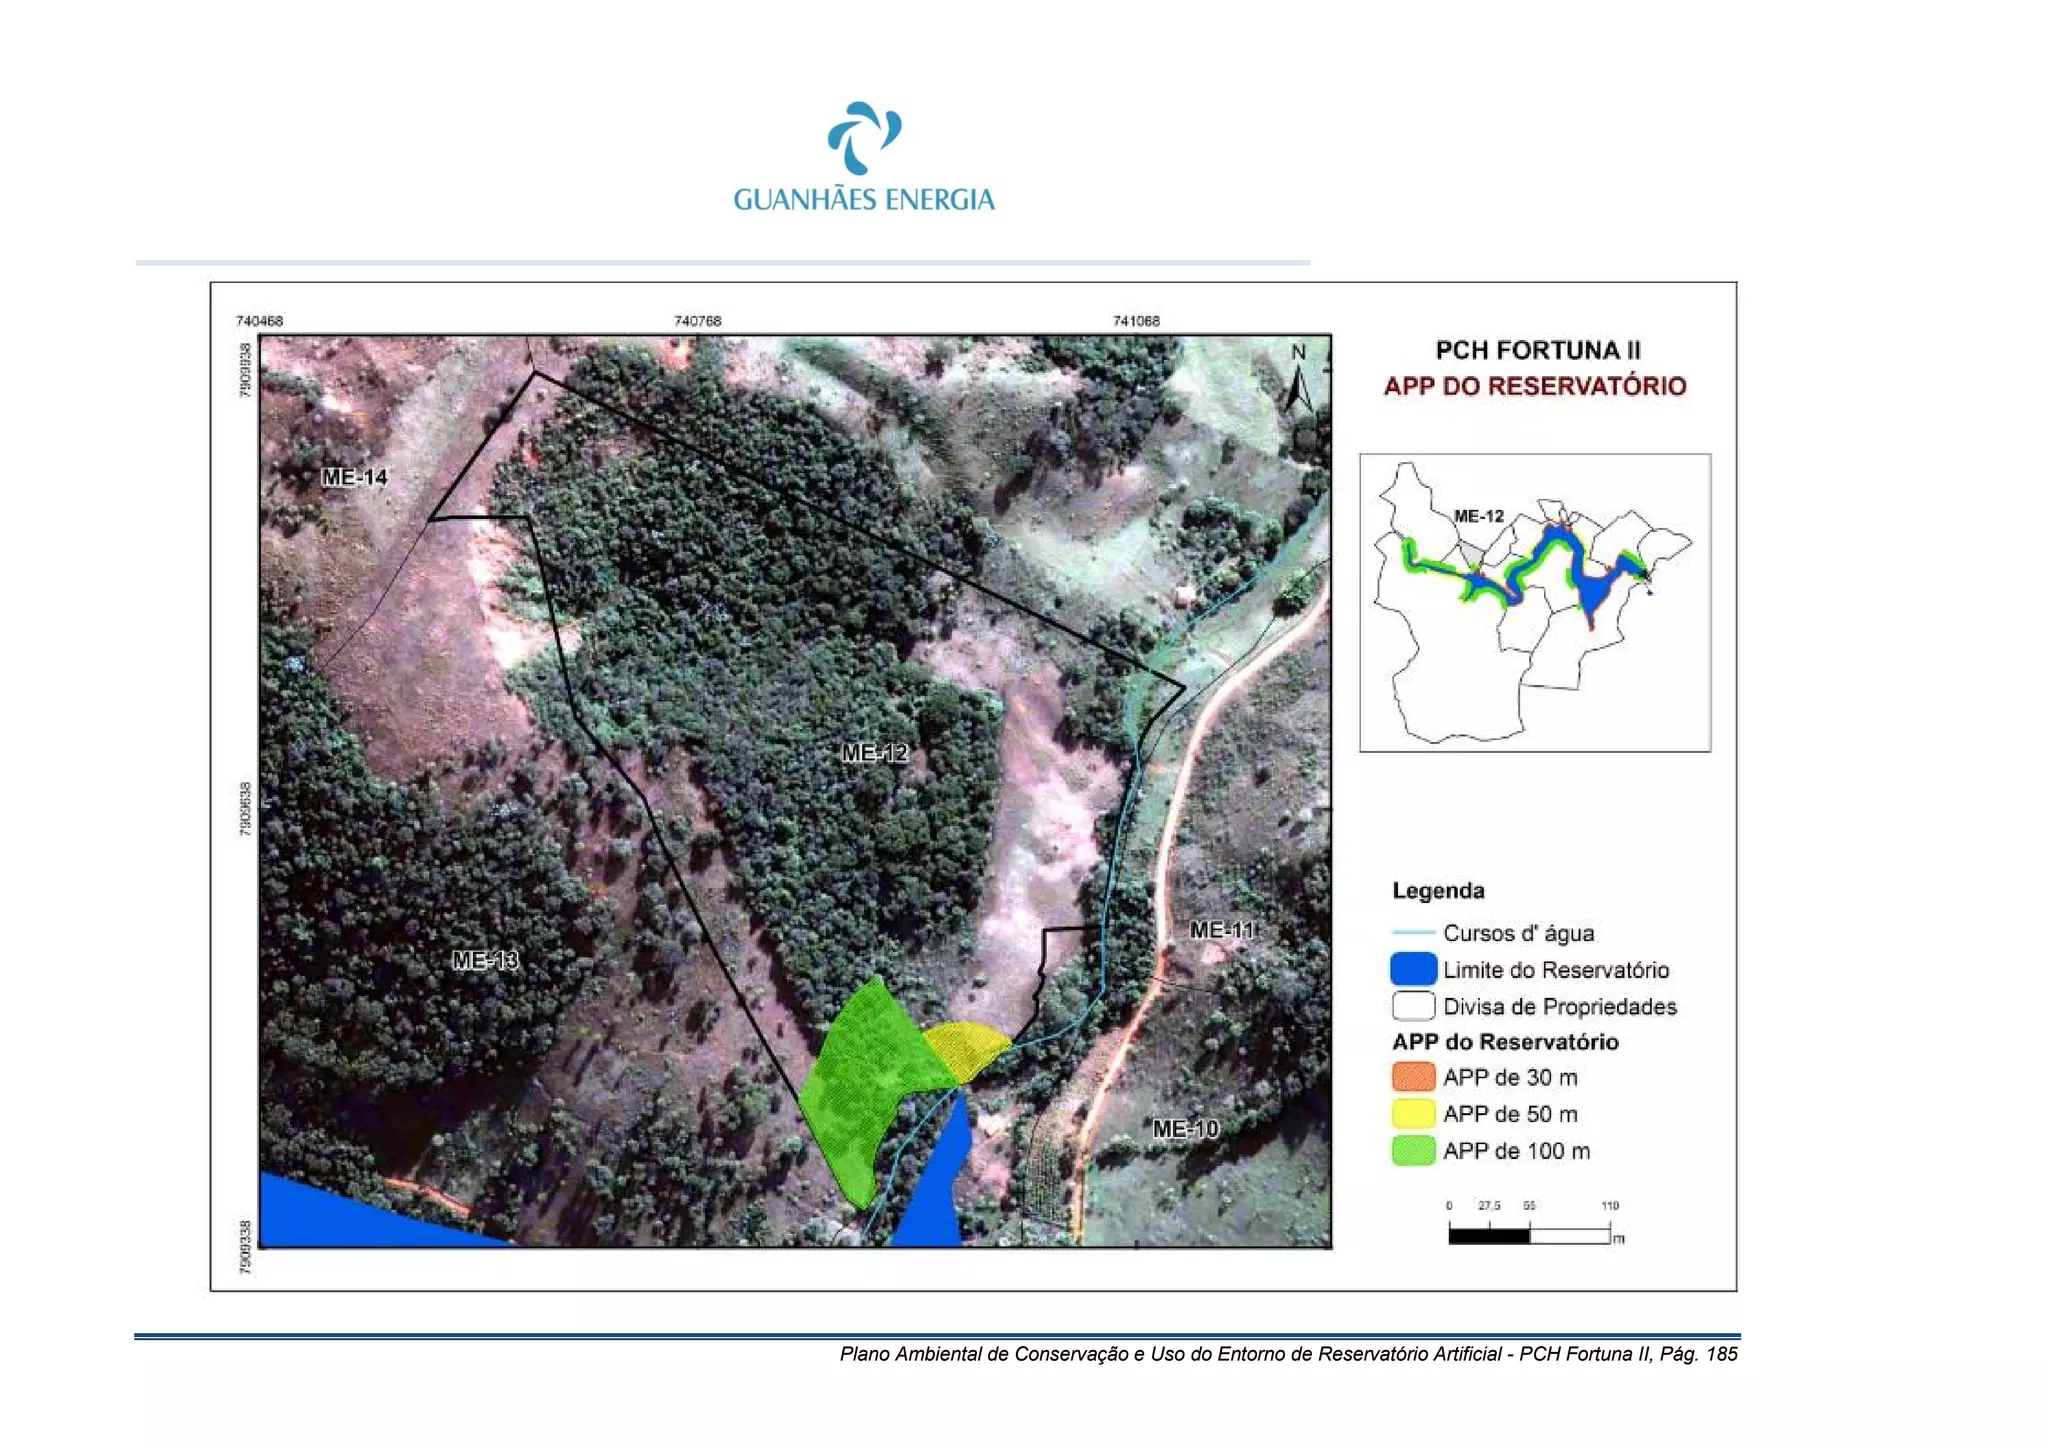Click the 740468 coordinate label

point(259,321)
